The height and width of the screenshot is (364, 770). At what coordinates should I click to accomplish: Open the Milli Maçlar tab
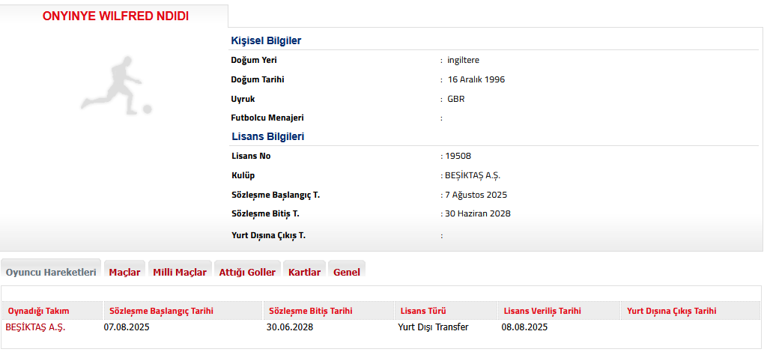(x=180, y=272)
